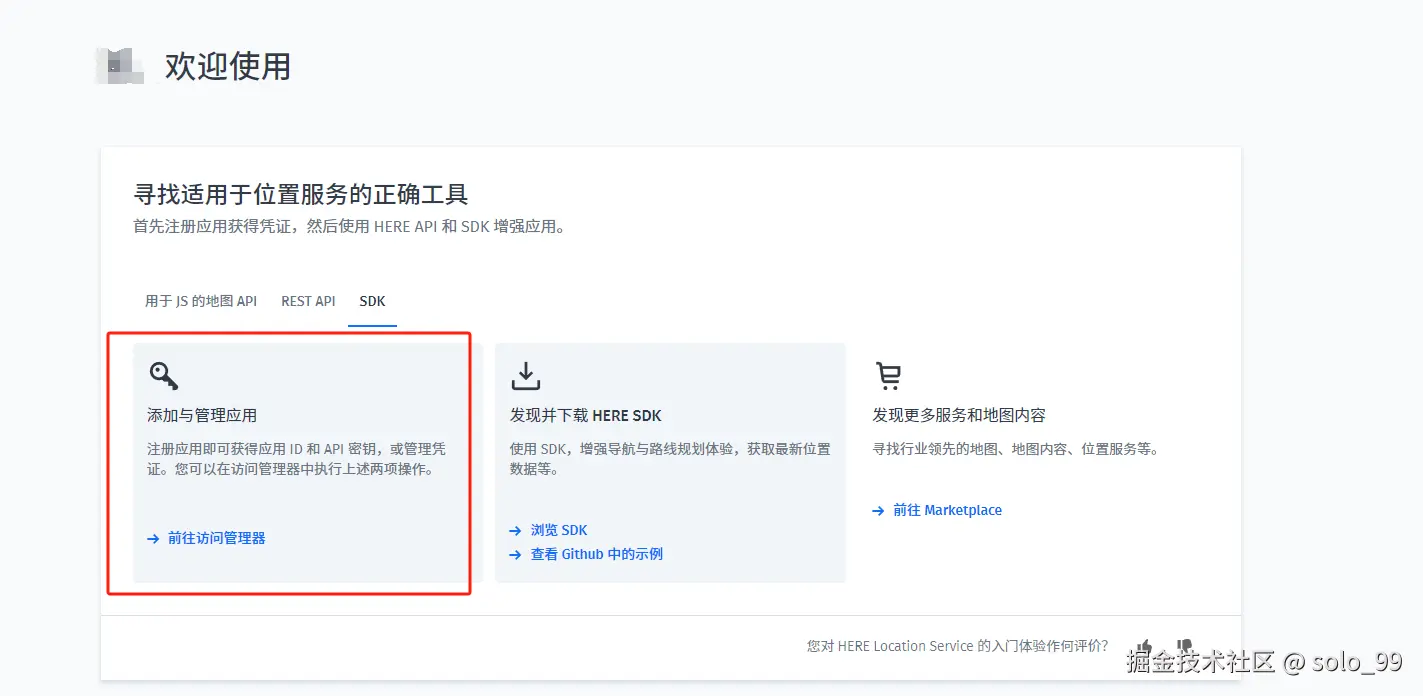Switch to the REST API tab

(308, 301)
